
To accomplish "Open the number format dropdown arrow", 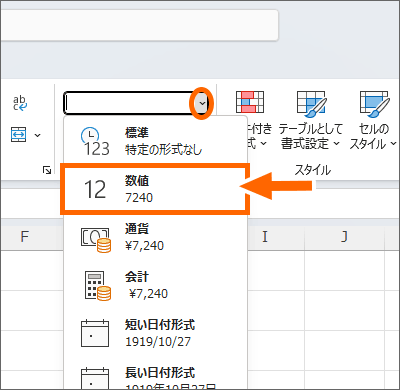I will pos(202,103).
